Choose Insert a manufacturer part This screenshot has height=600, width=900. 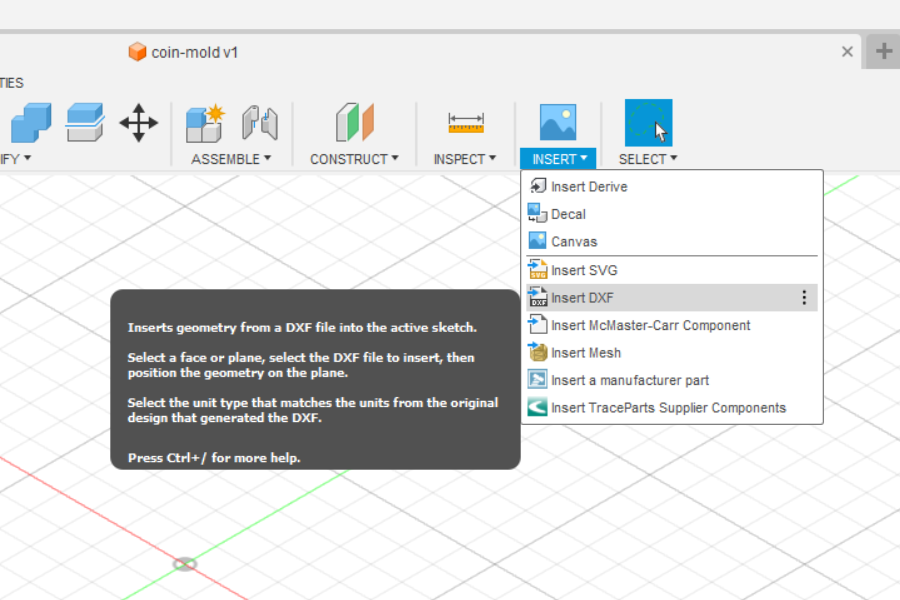pos(672,380)
